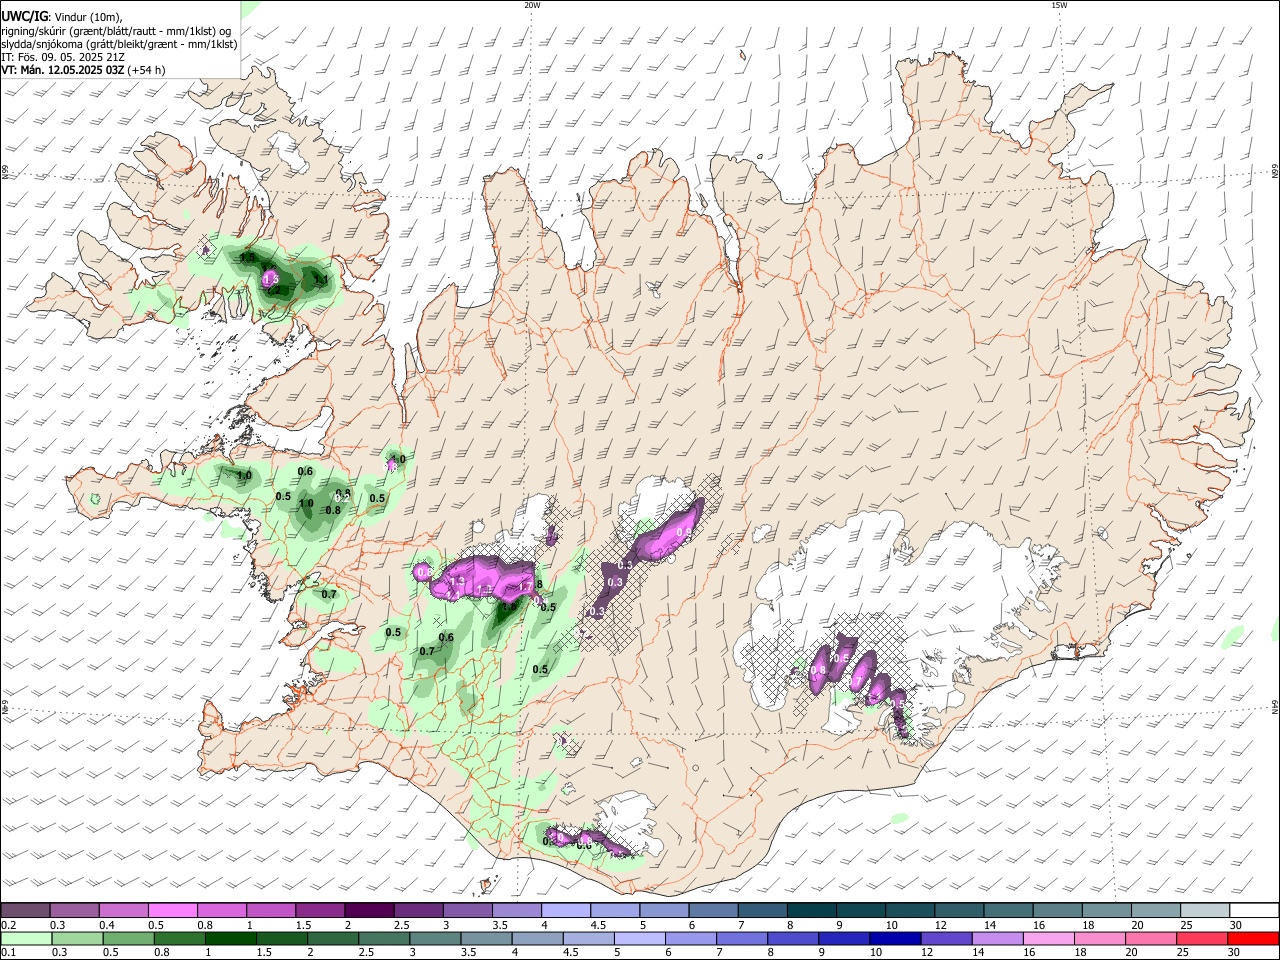
Task: Pick the bright pink swatch labeled 0.5 in top legend row
Action: pyautogui.click(x=173, y=910)
